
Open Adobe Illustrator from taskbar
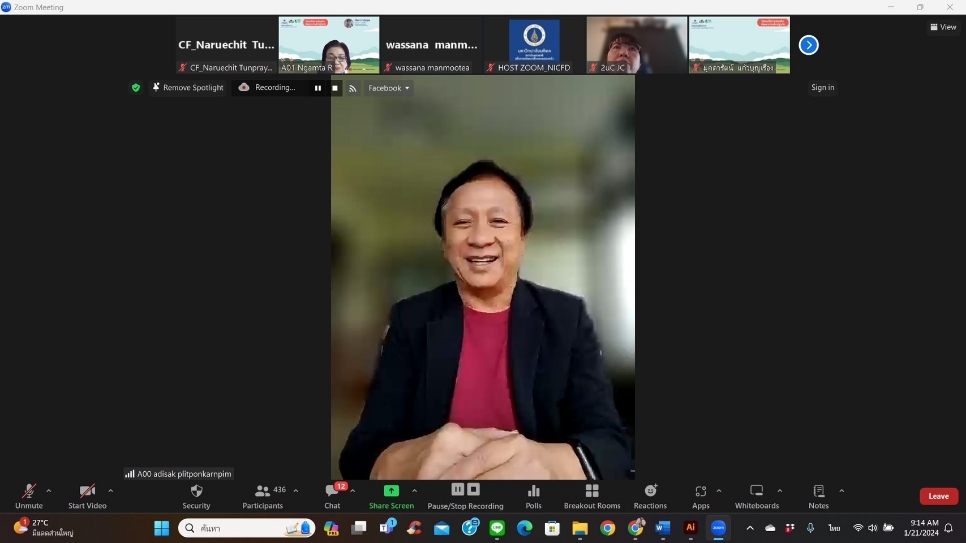click(691, 528)
